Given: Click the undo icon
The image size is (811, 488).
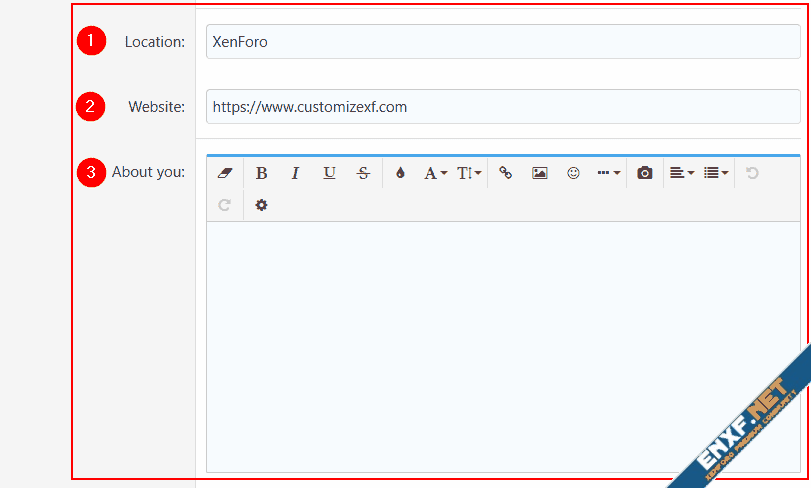Looking at the screenshot, I should click(x=752, y=173).
